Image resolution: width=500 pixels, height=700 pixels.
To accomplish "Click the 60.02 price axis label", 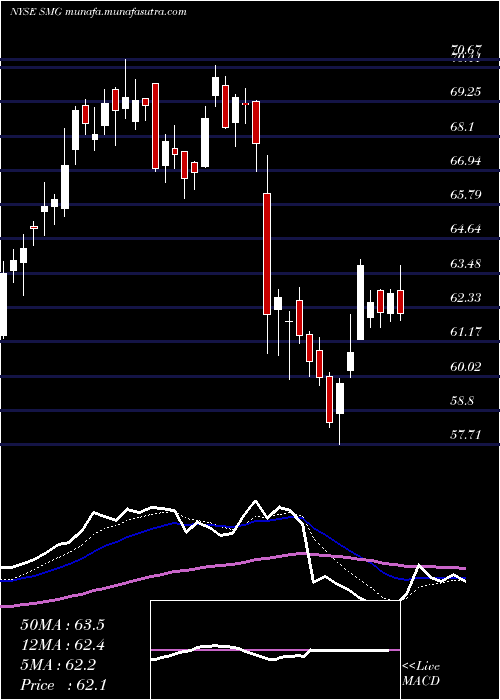I will pyautogui.click(x=466, y=367).
